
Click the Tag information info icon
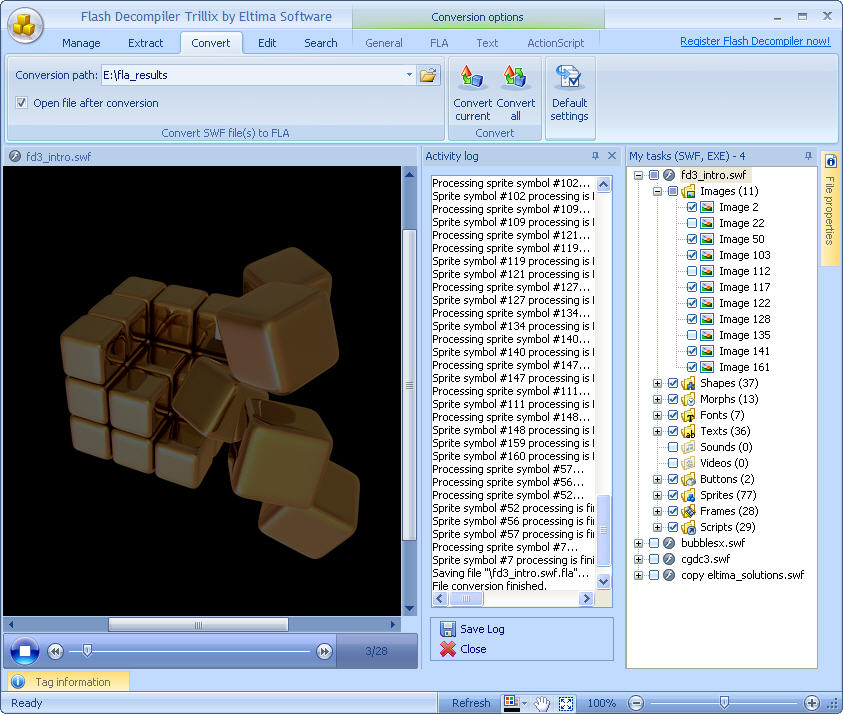tap(18, 682)
